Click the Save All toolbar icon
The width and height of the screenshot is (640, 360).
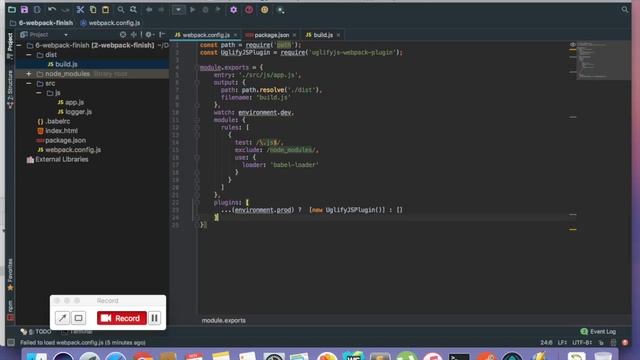[x=24, y=9]
